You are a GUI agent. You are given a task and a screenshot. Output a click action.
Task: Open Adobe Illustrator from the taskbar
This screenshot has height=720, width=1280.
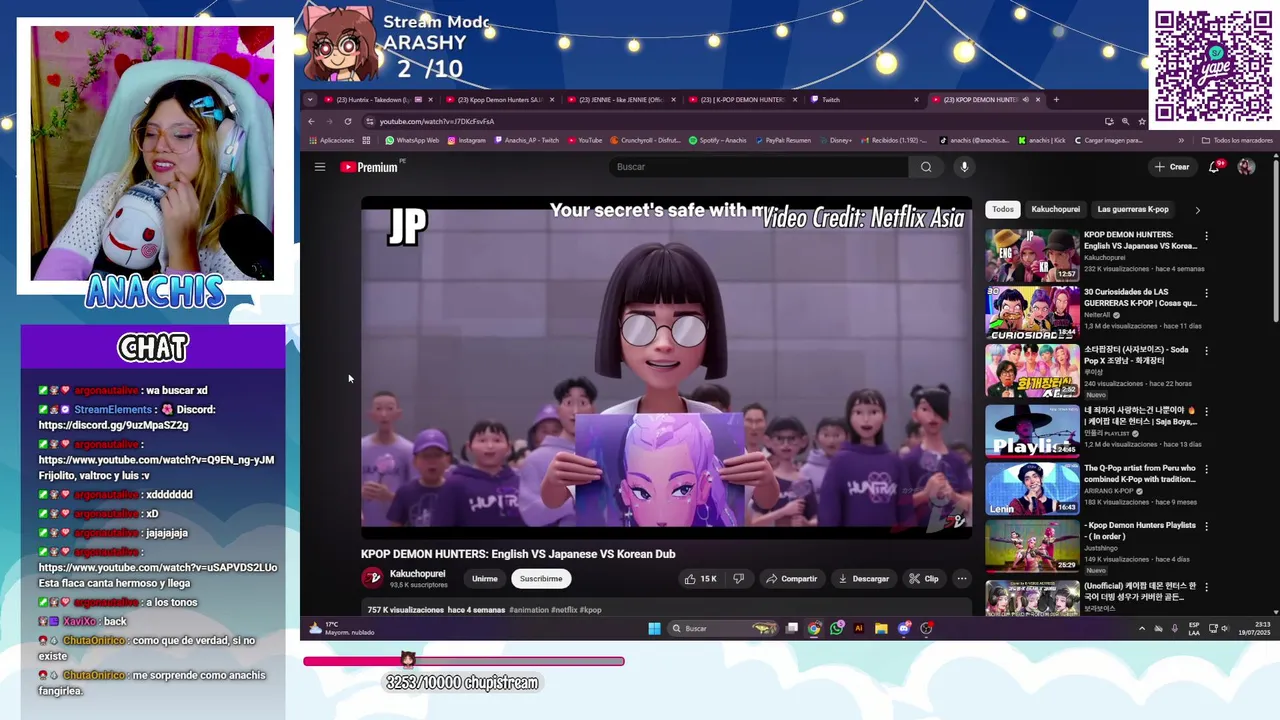pyautogui.click(x=858, y=628)
